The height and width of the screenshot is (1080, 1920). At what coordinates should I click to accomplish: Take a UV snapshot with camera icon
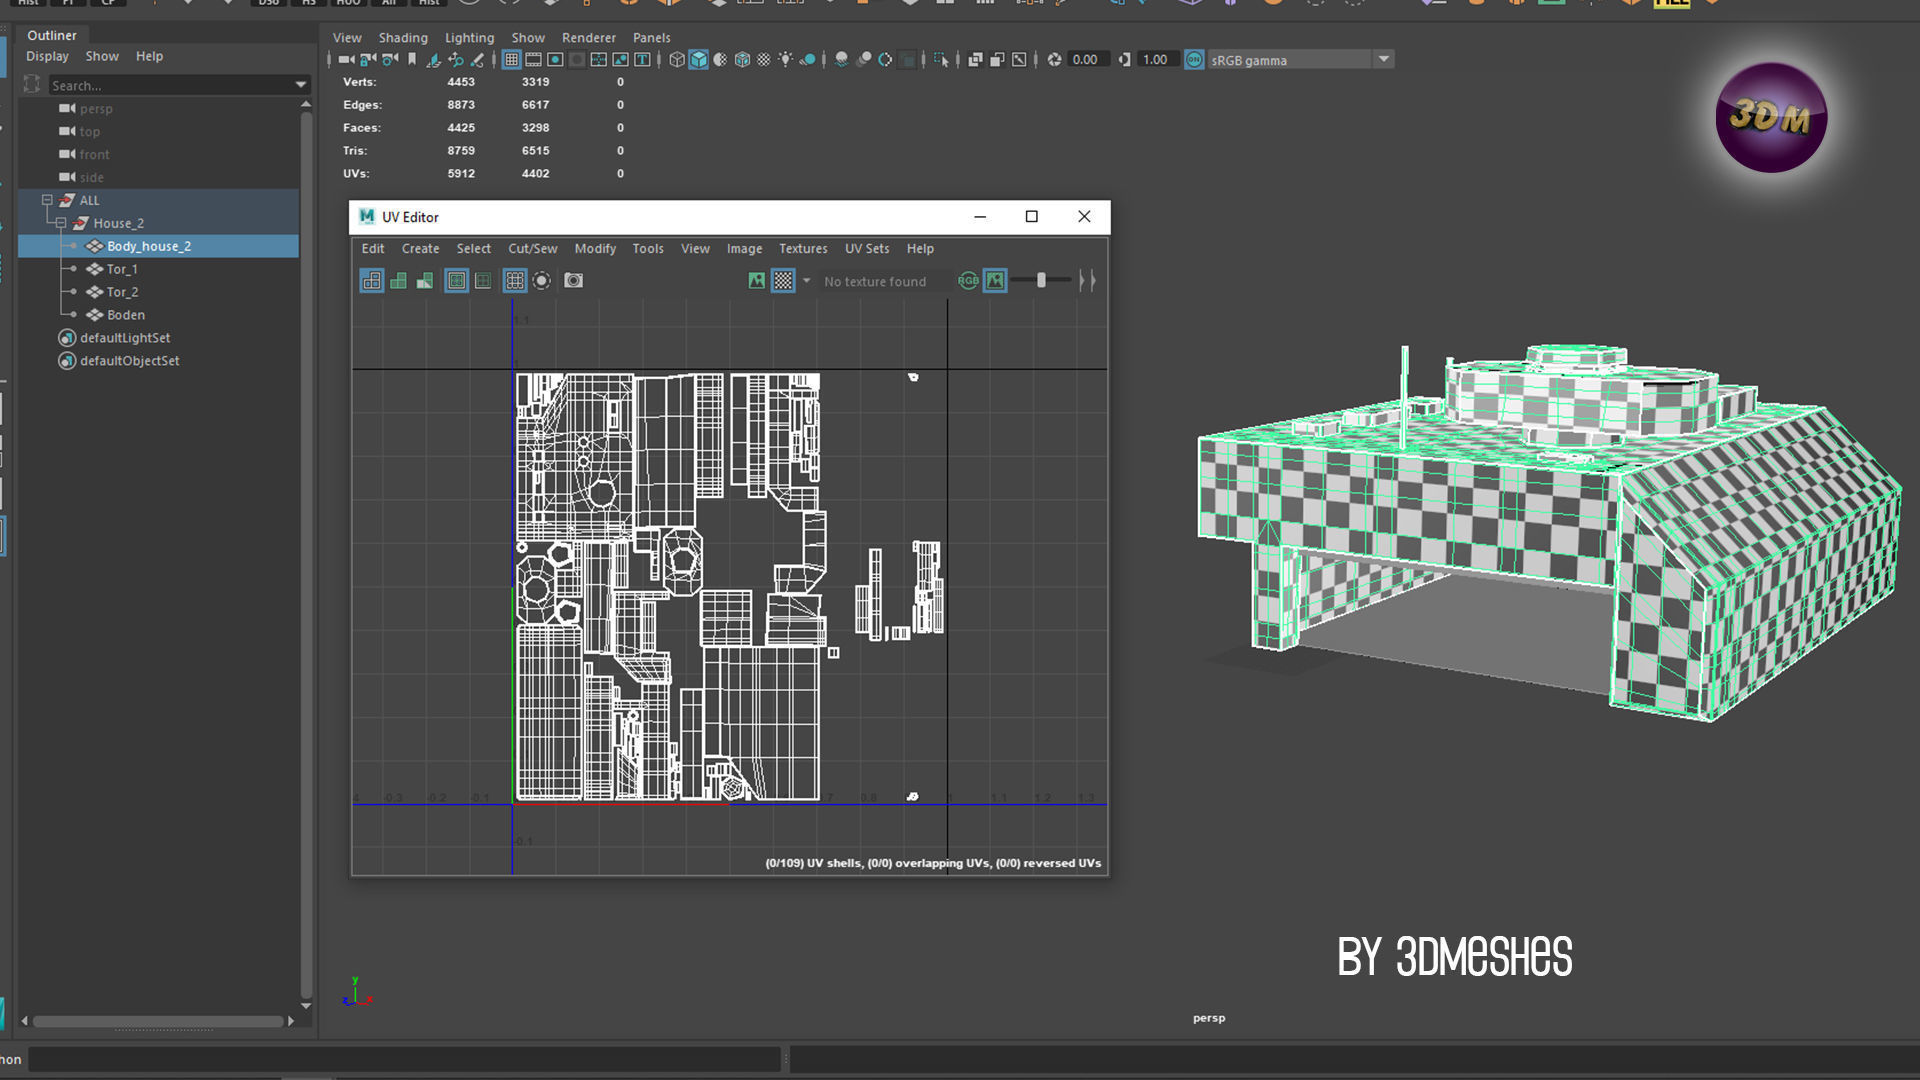(573, 281)
